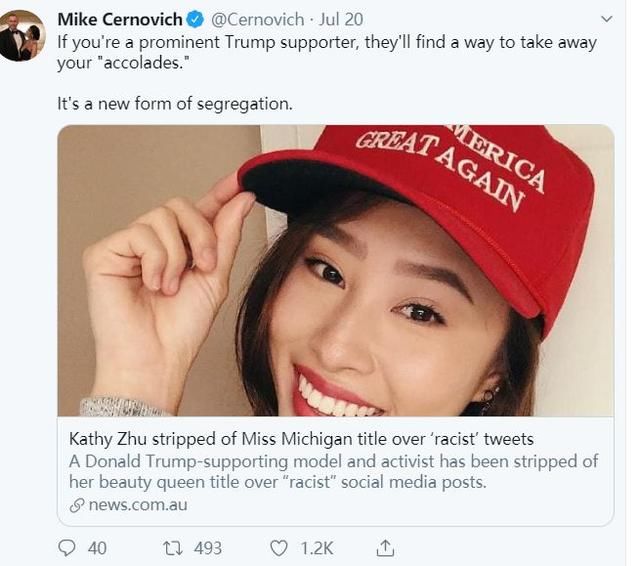Click the 1.2K likes count
The image size is (640, 566).
(x=318, y=548)
